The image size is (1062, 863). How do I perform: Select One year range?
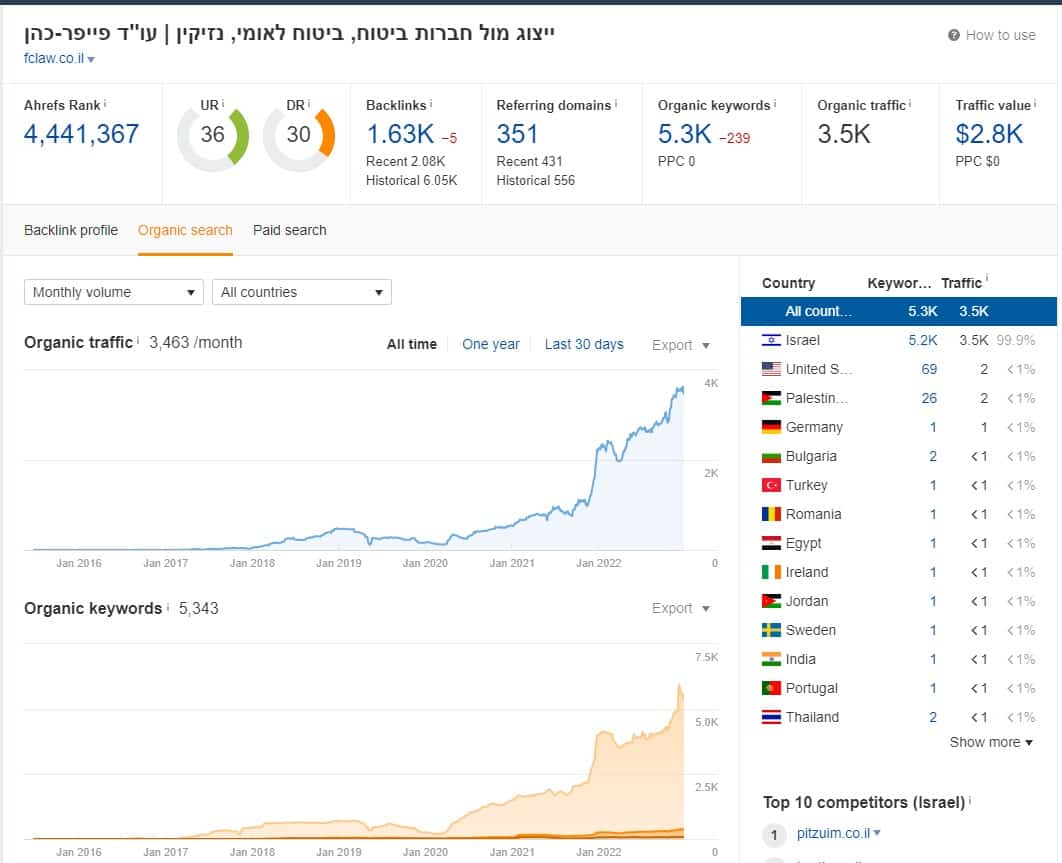pos(490,344)
